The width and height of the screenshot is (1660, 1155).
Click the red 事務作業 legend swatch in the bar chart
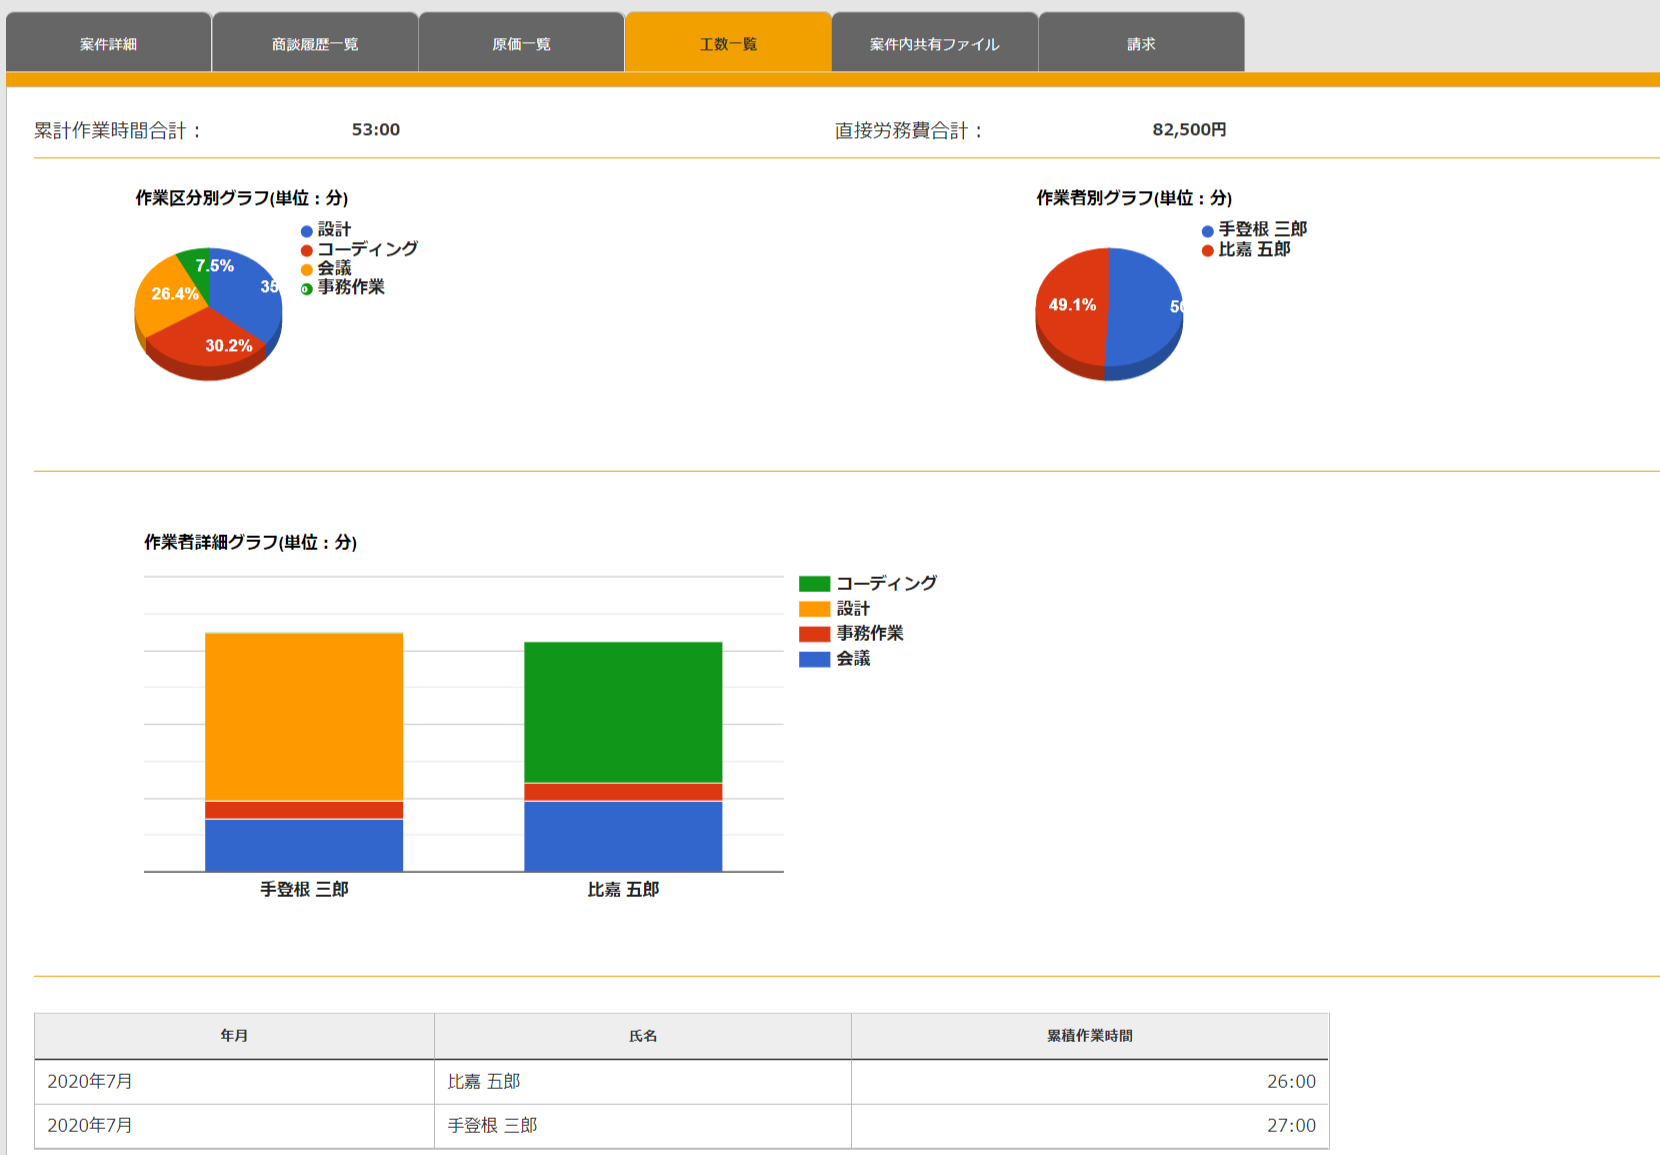pyautogui.click(x=815, y=634)
